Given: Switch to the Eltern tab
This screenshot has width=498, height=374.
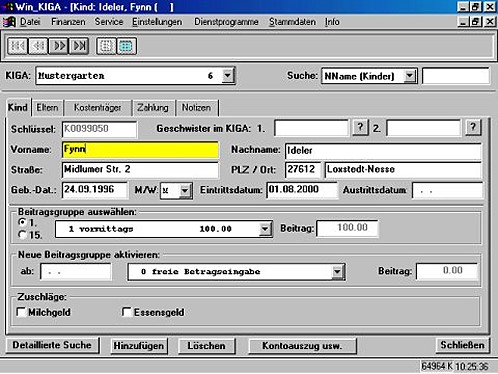Looking at the screenshot, I should coord(47,108).
